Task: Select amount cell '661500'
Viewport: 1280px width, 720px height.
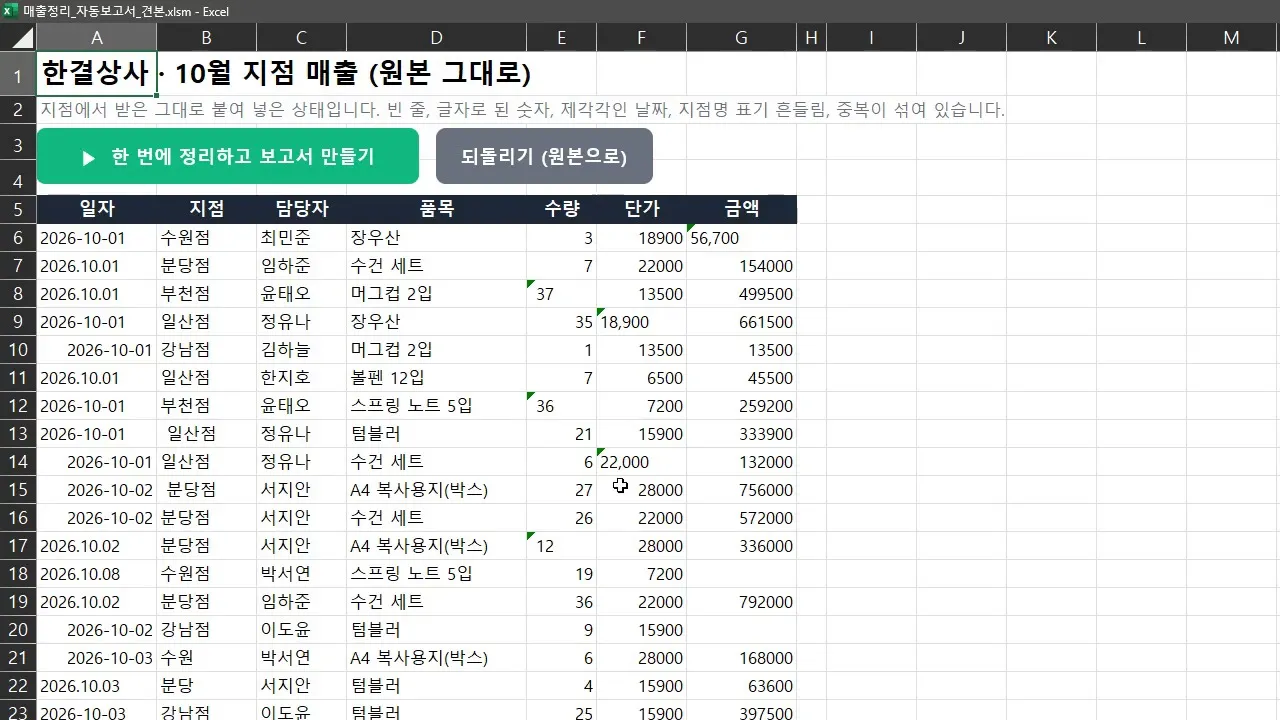Action: click(x=741, y=322)
